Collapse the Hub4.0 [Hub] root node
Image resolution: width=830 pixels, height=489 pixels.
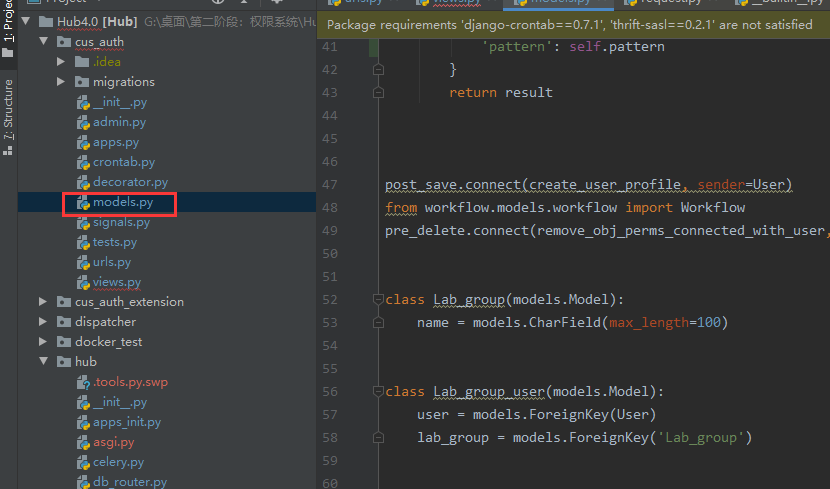[x=25, y=21]
